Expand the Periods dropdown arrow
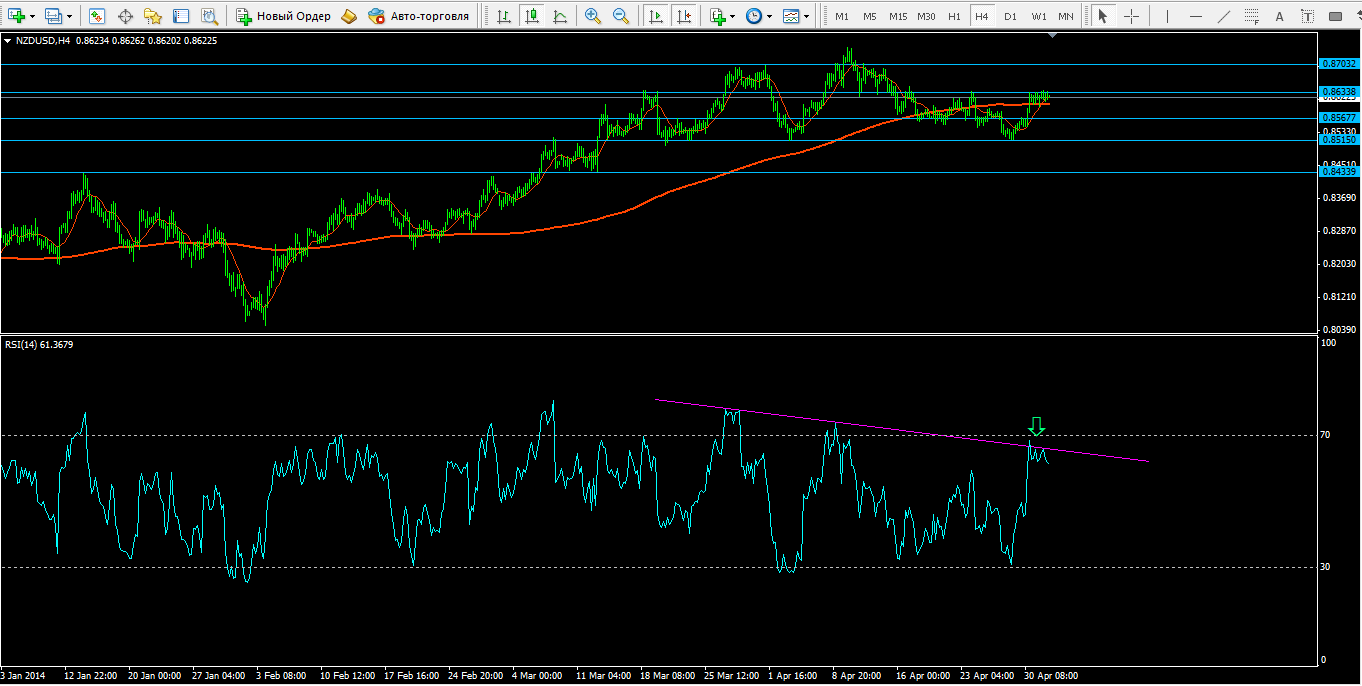This screenshot has width=1362, height=686. tap(770, 16)
